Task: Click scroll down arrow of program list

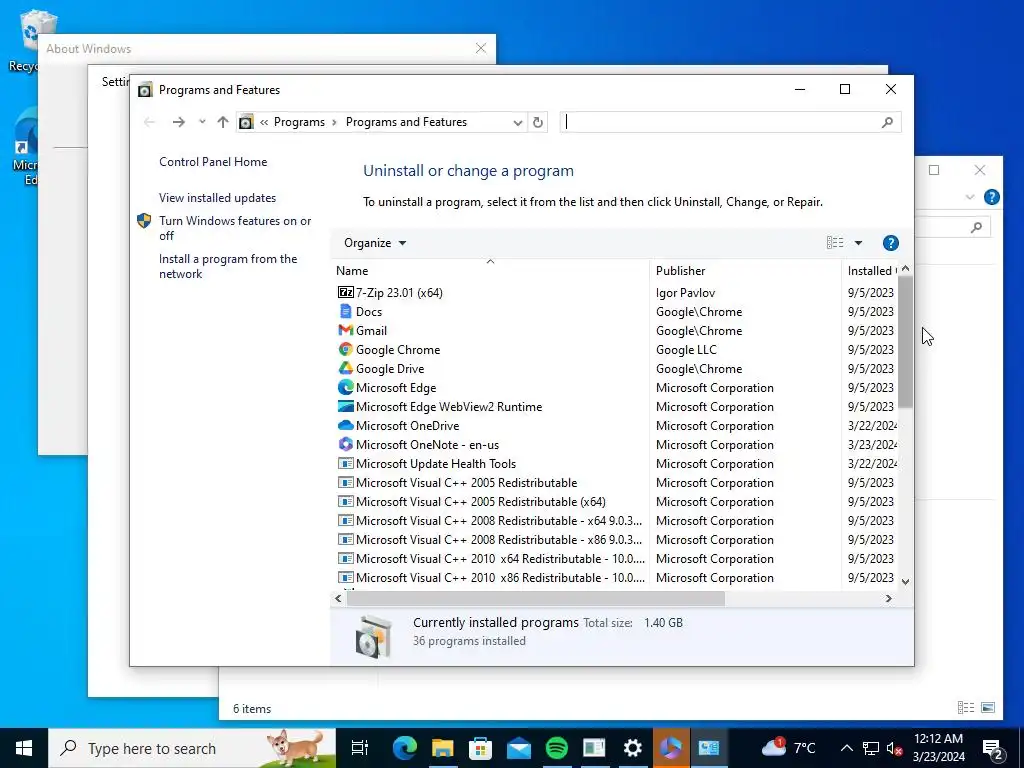Action: pos(905,581)
